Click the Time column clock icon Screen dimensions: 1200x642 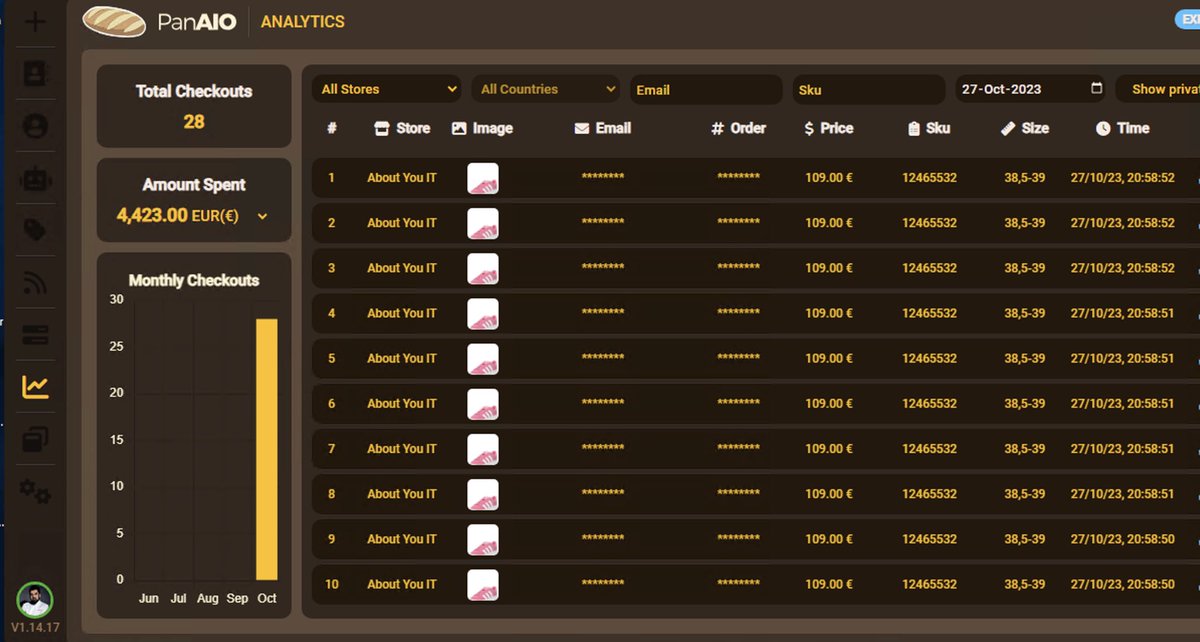click(x=1103, y=128)
